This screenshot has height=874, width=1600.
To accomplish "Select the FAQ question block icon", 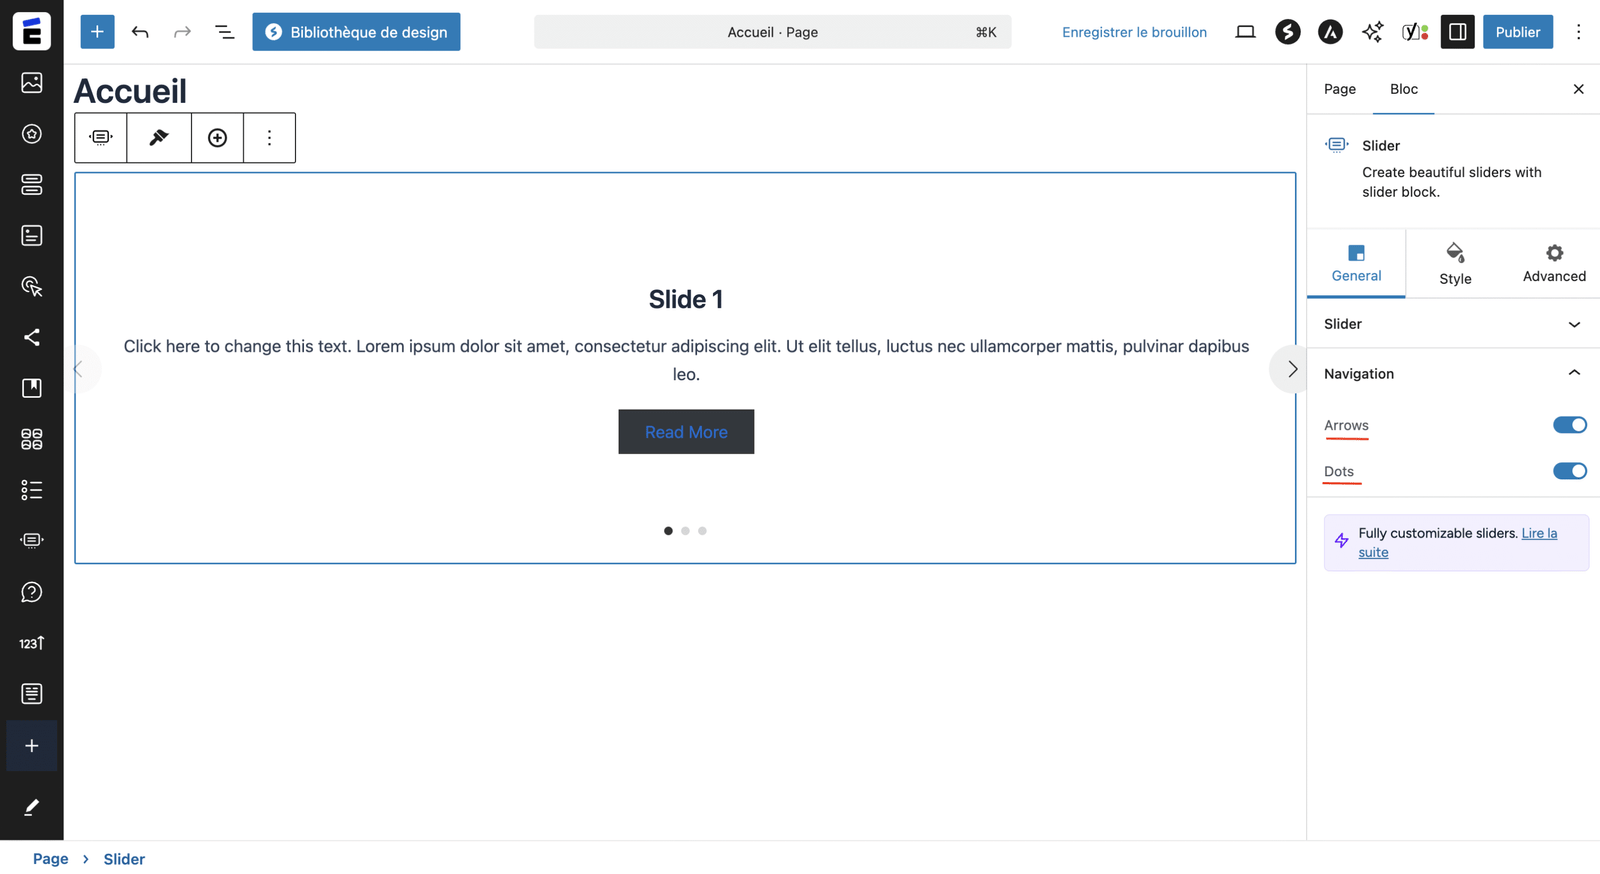I will (32, 592).
